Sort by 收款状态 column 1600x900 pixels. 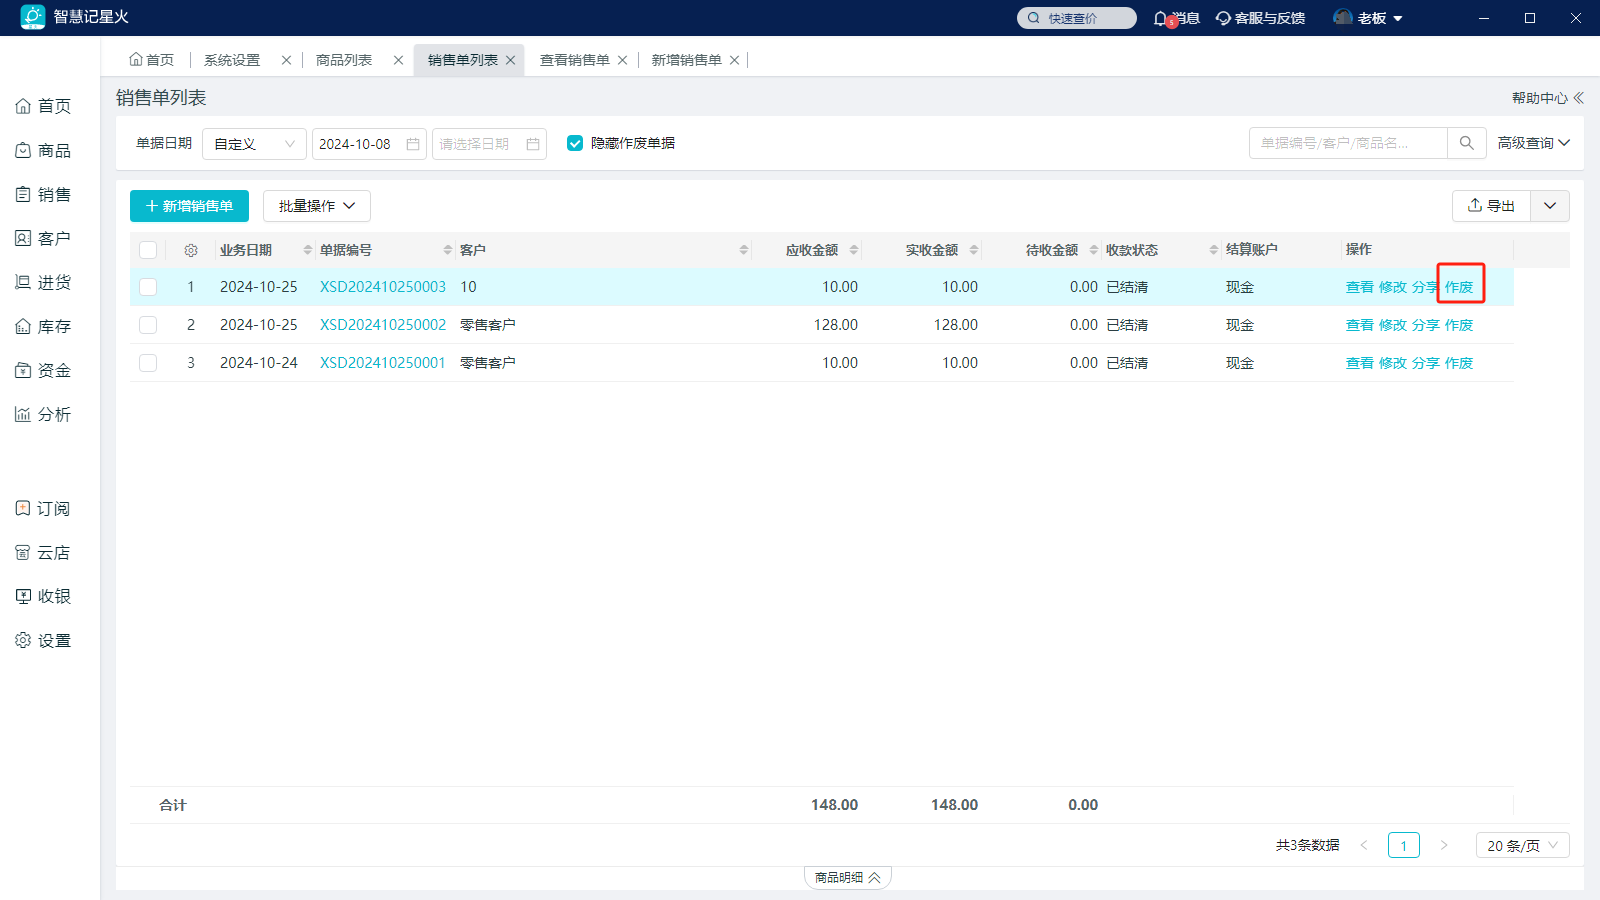[x=1214, y=250]
